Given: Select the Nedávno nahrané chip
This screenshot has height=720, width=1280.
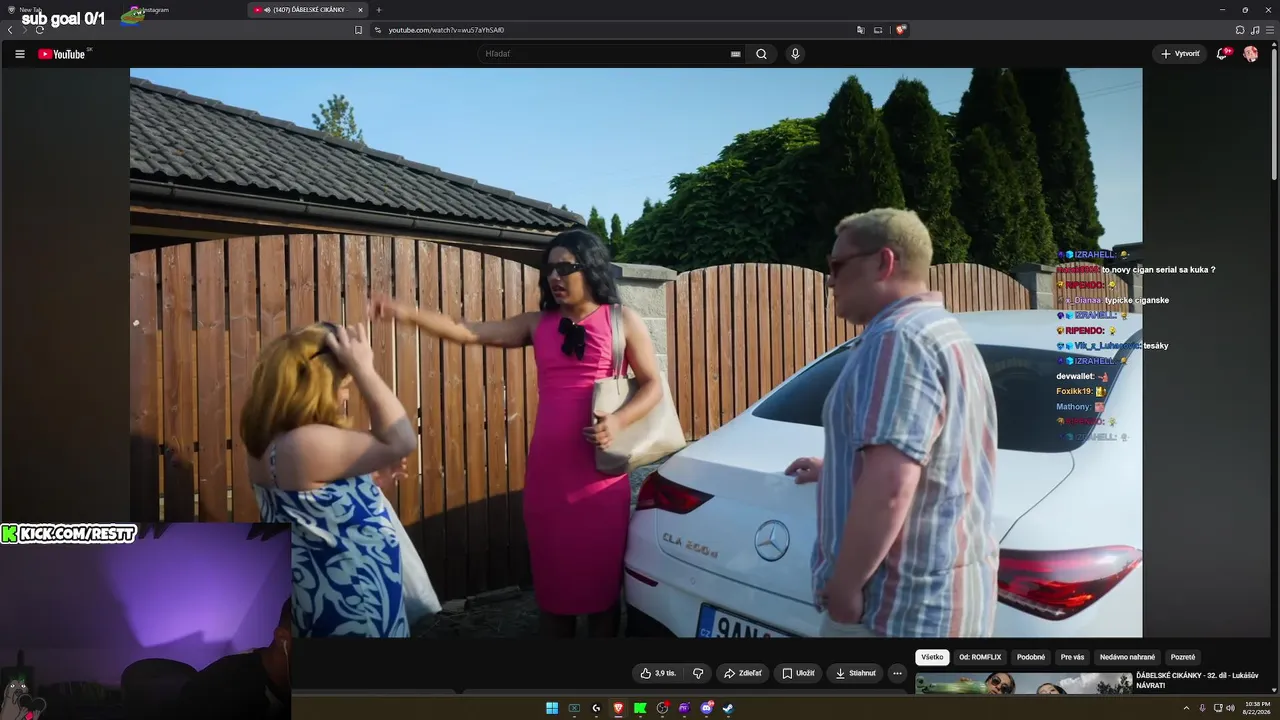Looking at the screenshot, I should (x=1127, y=657).
